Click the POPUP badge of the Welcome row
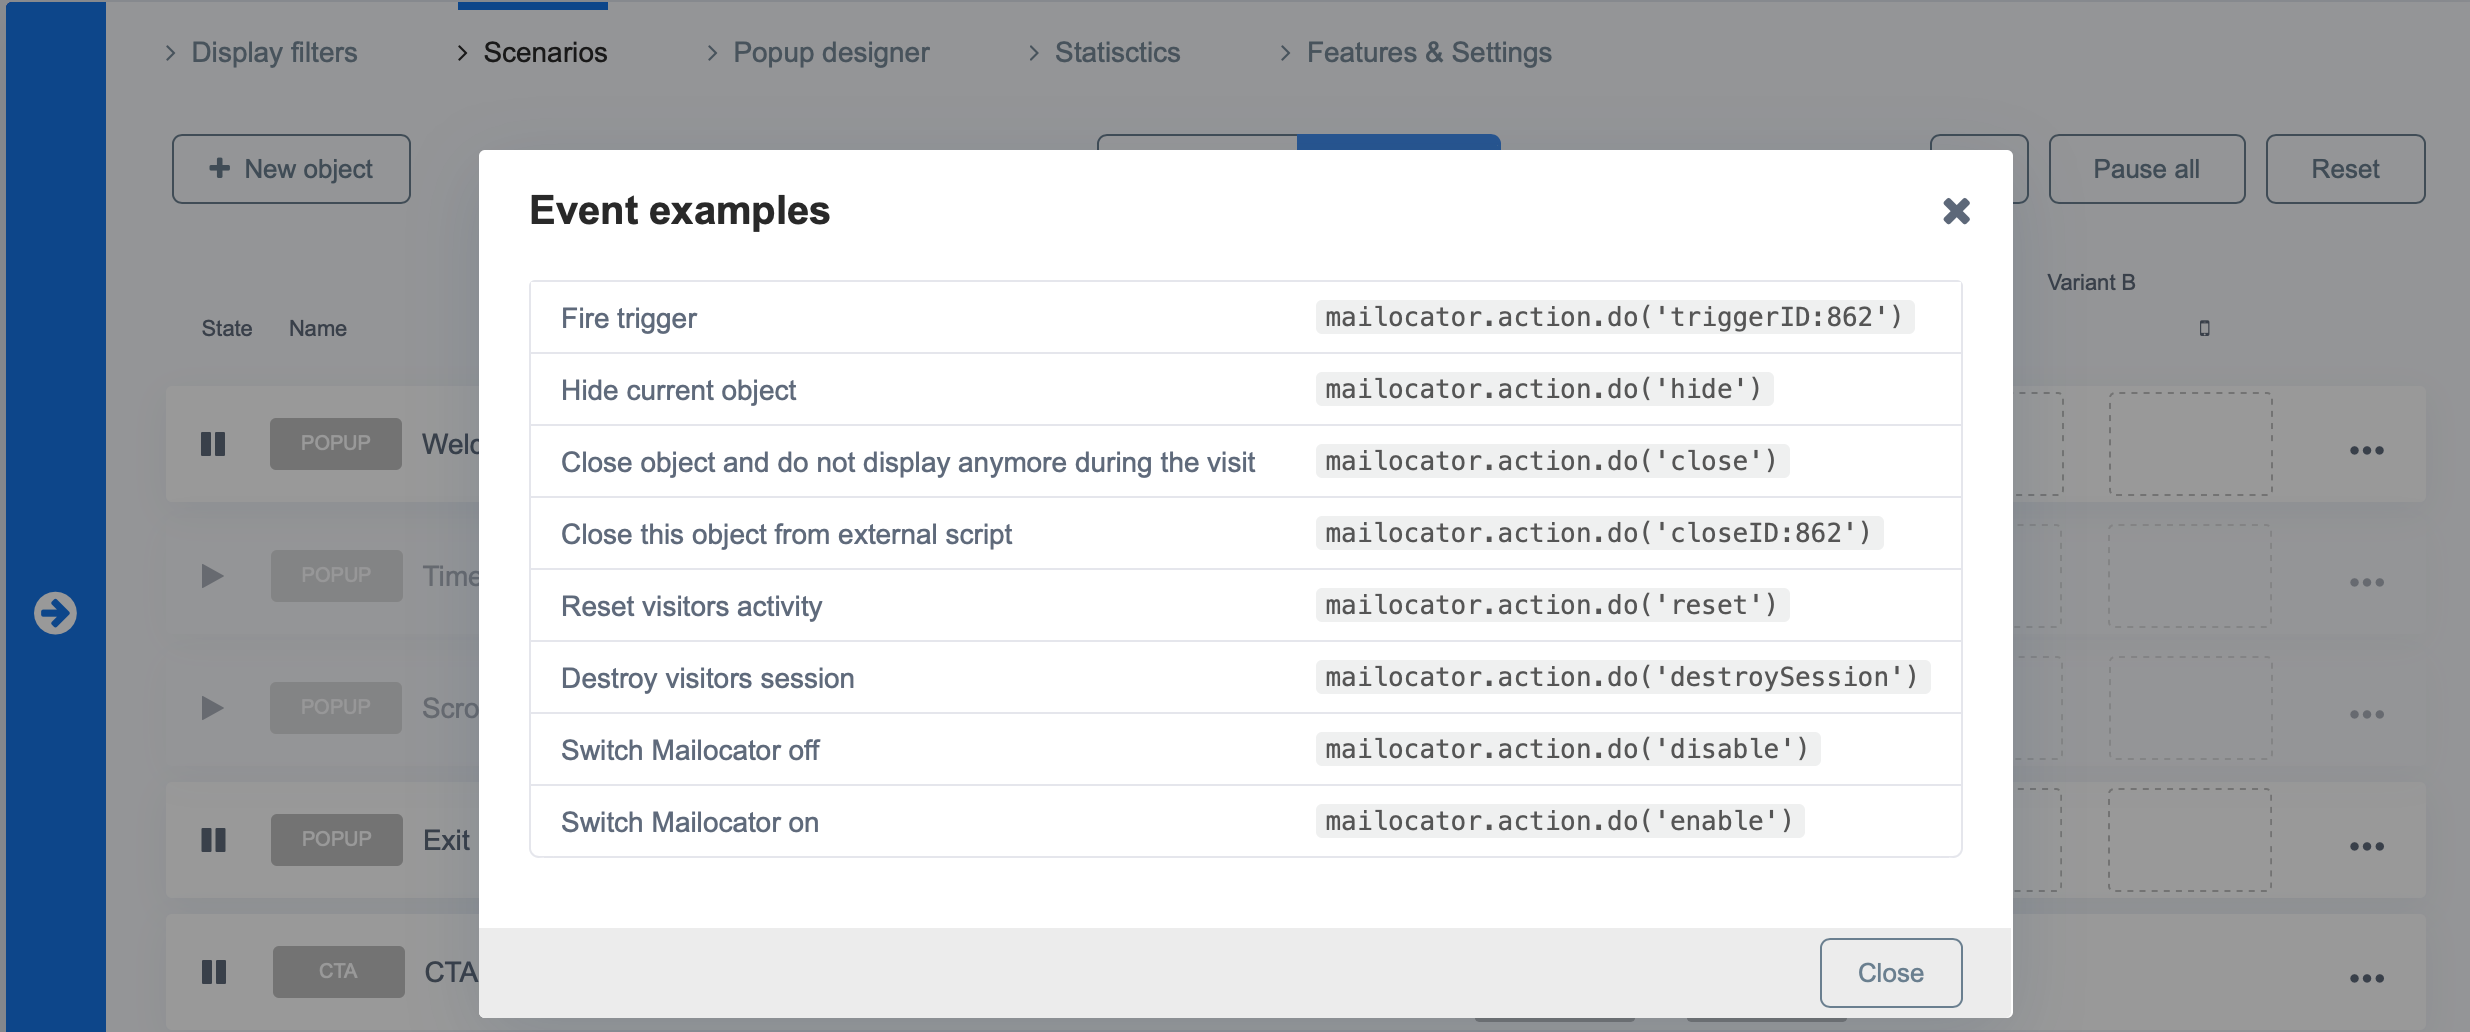This screenshot has width=2470, height=1032. (335, 443)
